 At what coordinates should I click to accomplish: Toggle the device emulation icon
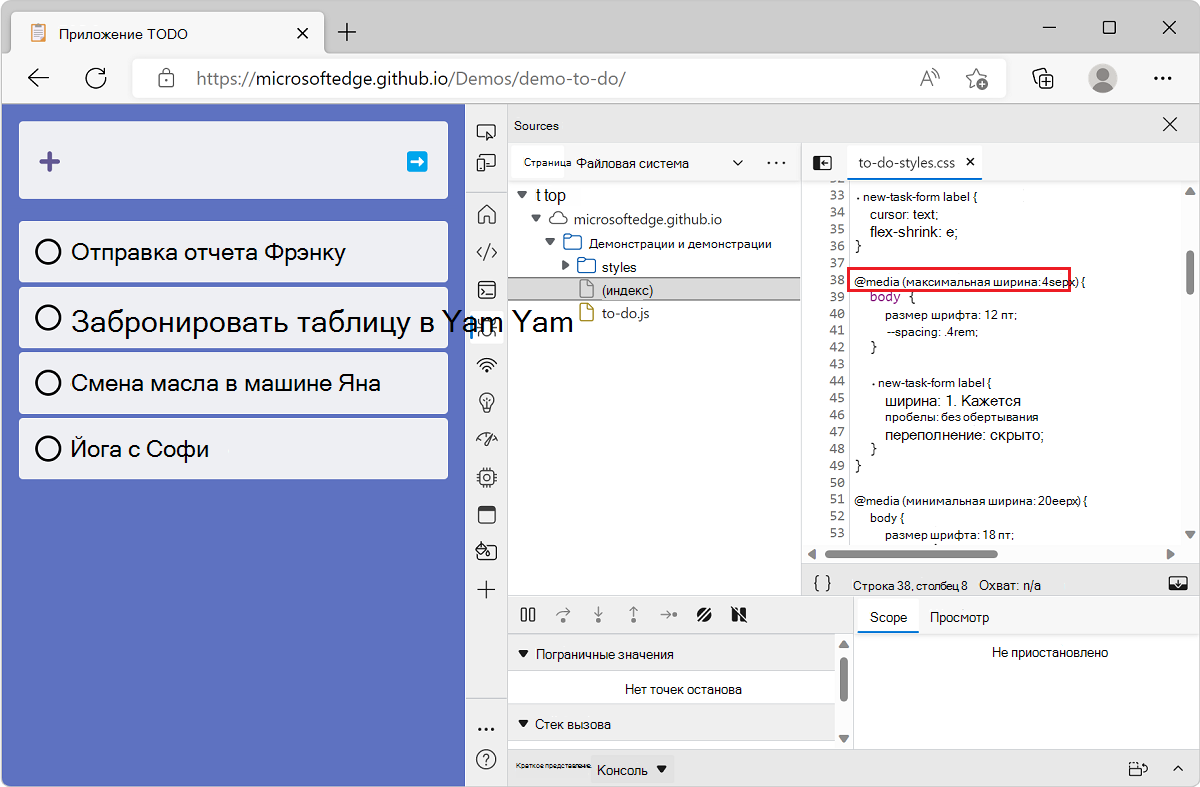tap(486, 163)
